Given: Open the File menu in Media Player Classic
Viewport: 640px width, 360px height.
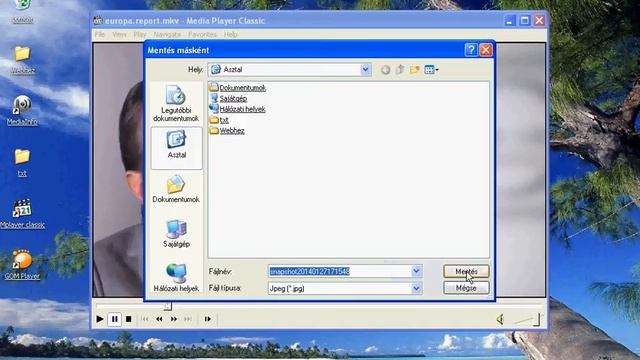Looking at the screenshot, I should [x=100, y=35].
